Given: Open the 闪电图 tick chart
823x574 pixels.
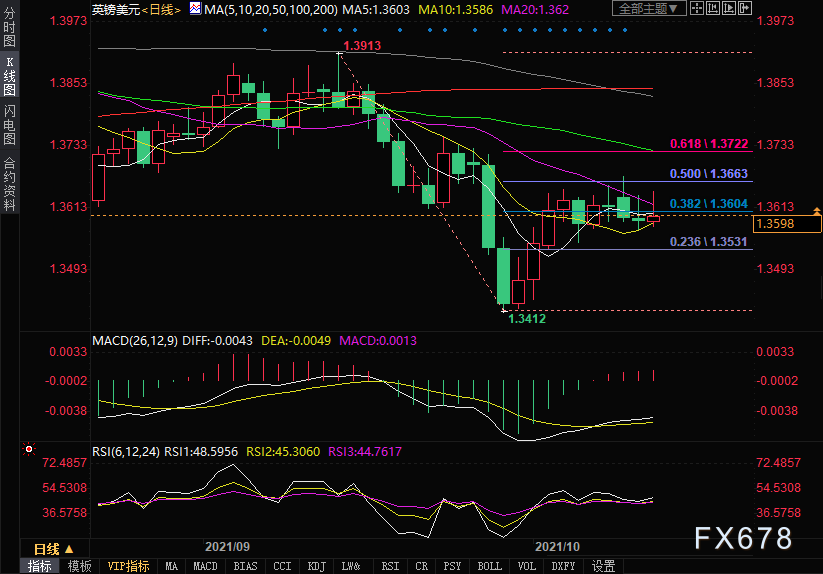Looking at the screenshot, I should coord(9,125).
